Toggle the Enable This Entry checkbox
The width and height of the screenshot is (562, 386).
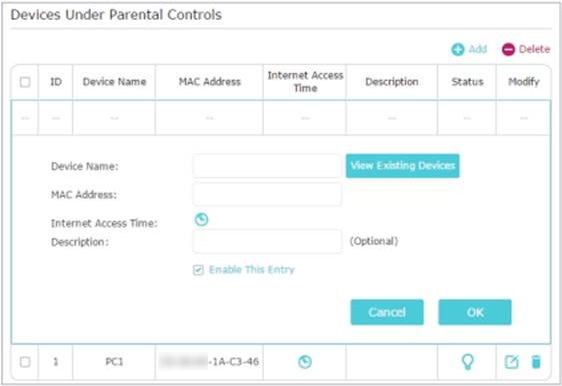point(198,270)
